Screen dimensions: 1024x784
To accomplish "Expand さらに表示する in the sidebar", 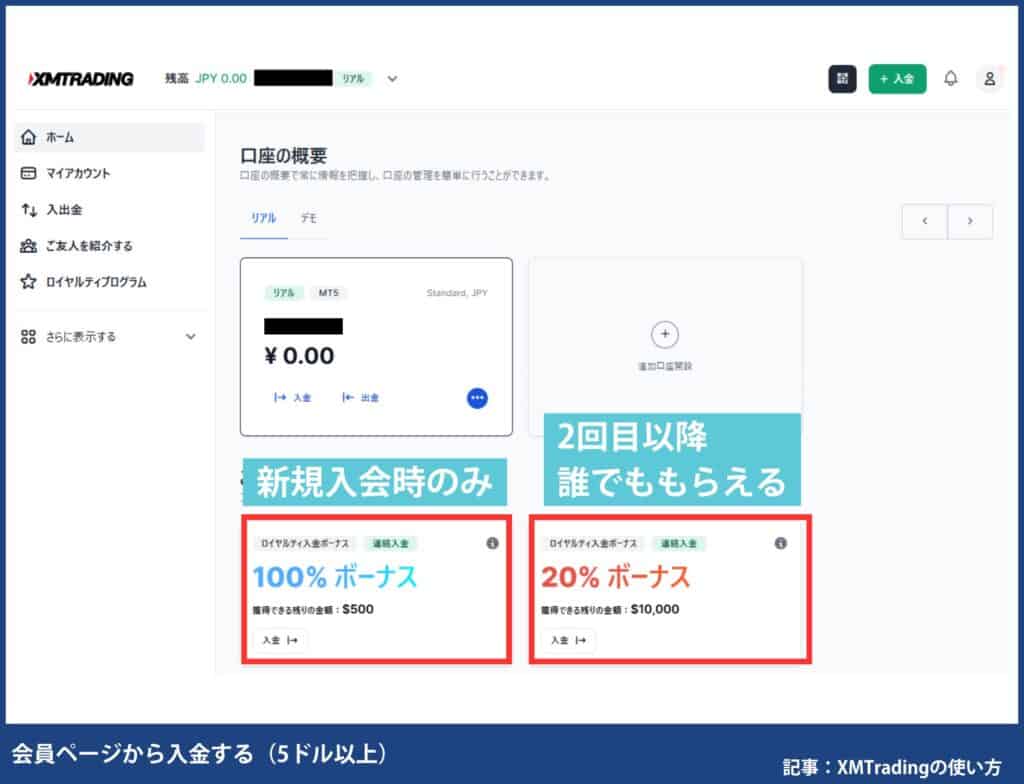I will (x=110, y=337).
